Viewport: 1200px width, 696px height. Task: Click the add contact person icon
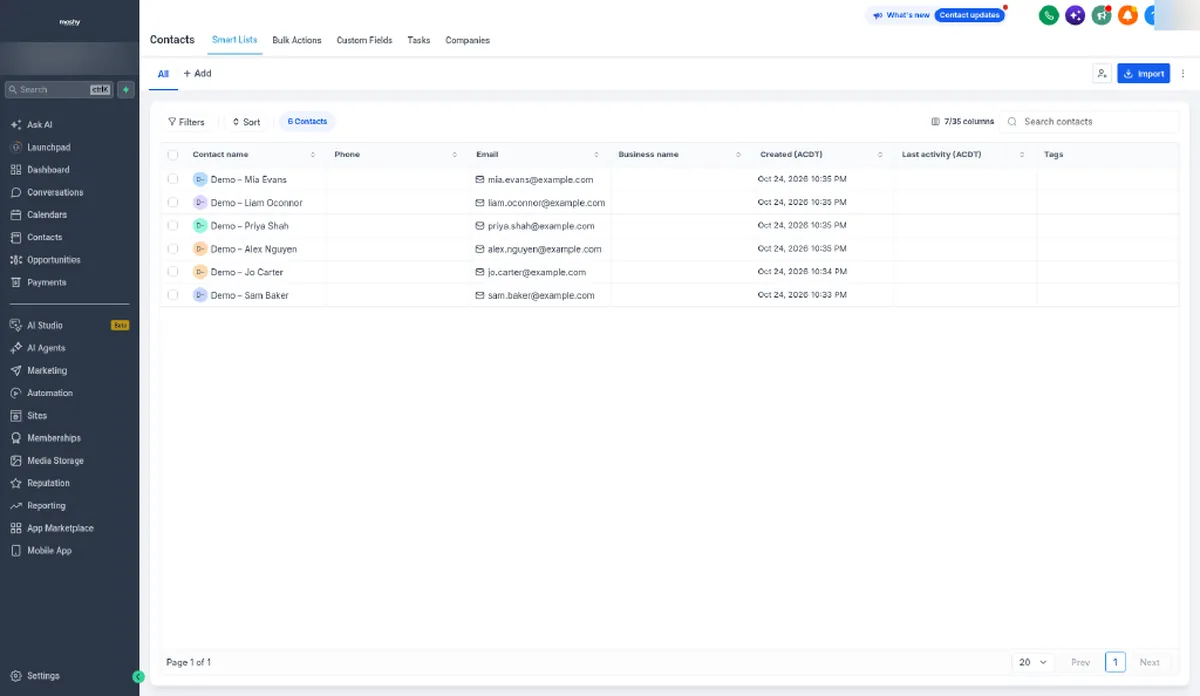tap(1101, 74)
